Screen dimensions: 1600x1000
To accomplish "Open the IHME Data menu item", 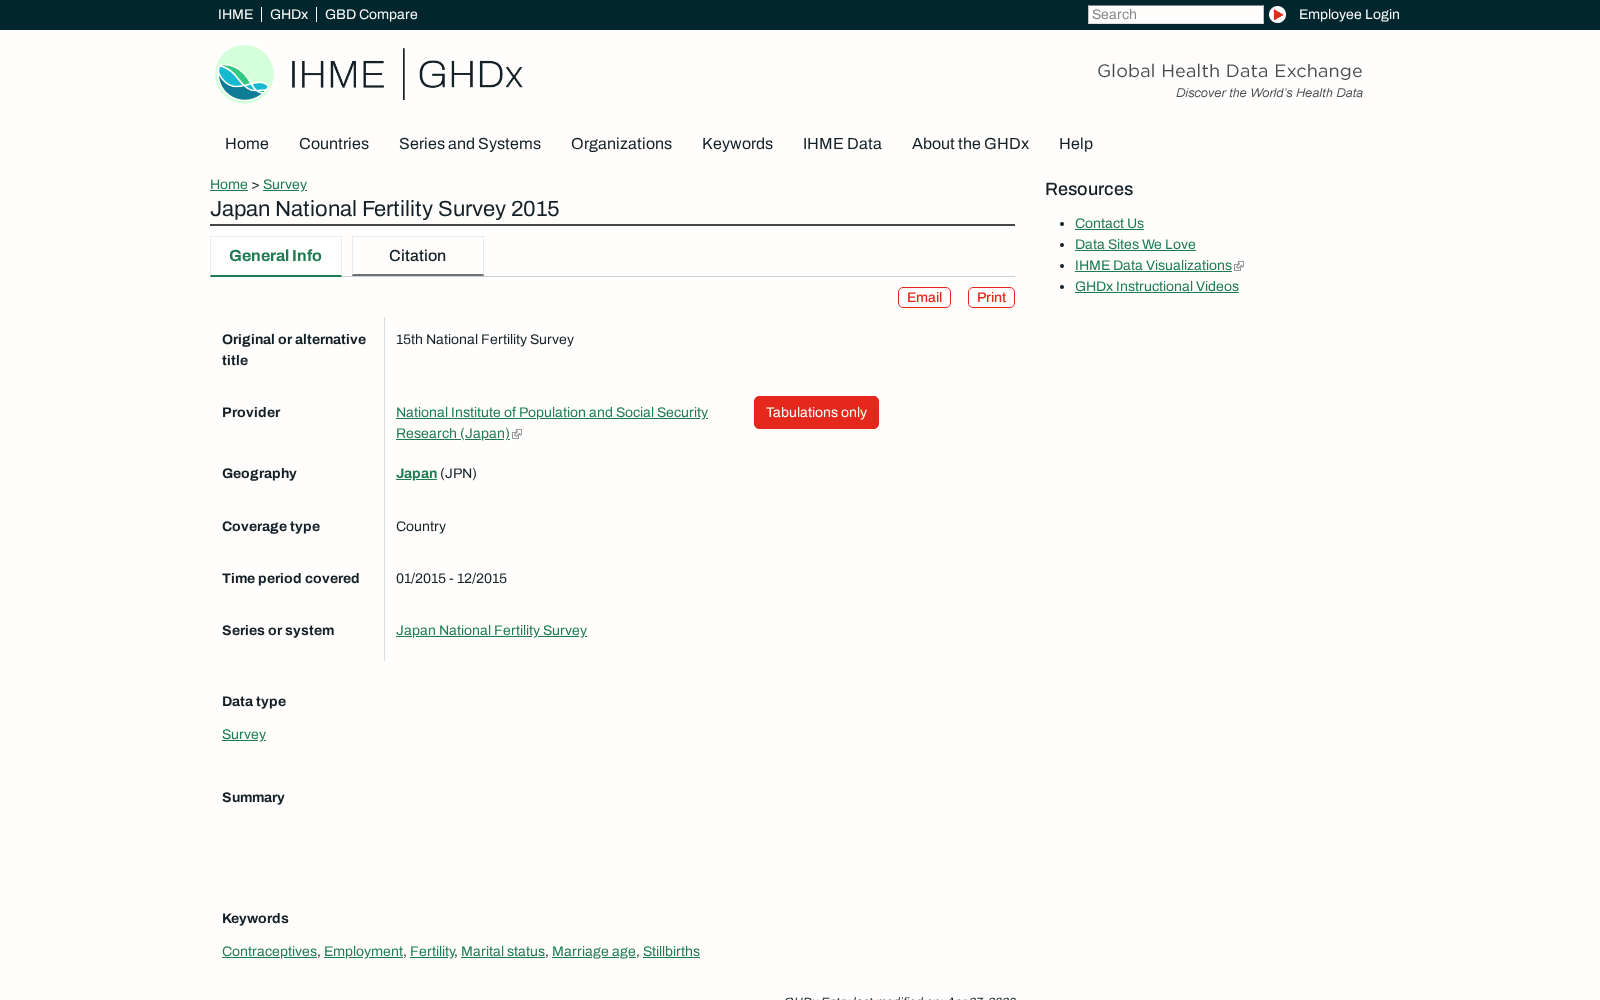I will [x=842, y=144].
